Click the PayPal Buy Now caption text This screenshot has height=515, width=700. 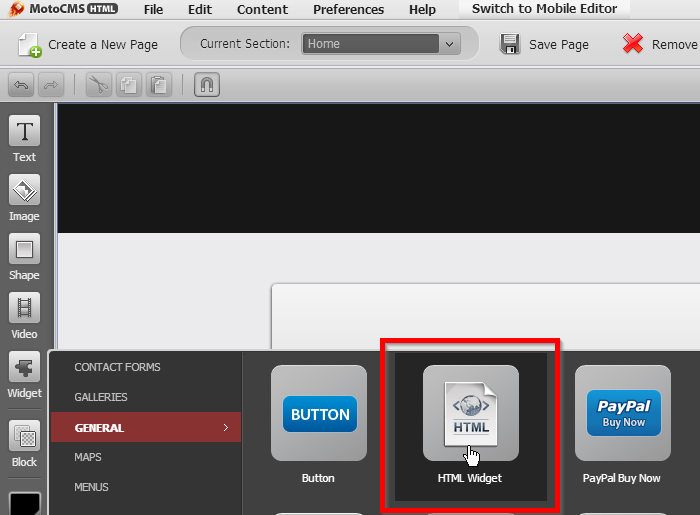point(621,478)
